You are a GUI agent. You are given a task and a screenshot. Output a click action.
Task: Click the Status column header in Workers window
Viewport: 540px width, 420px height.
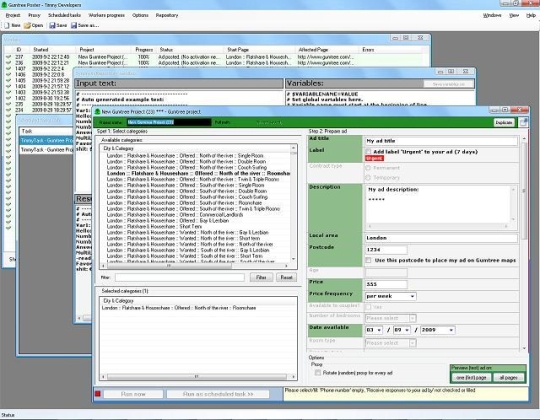point(191,50)
